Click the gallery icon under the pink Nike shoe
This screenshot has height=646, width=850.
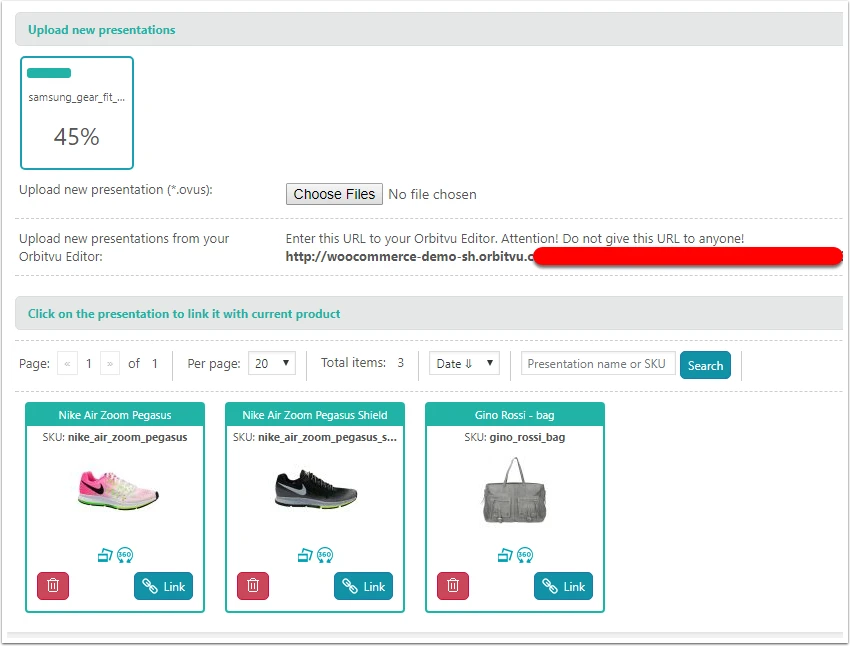click(105, 555)
